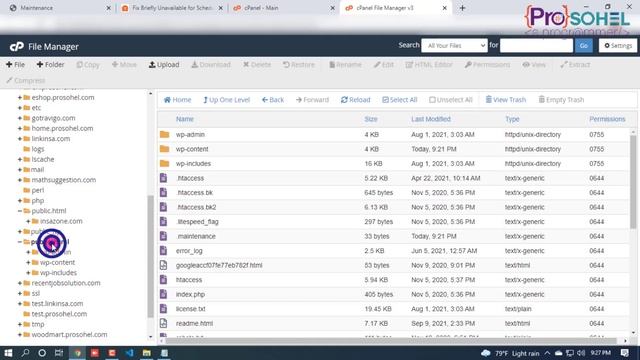Click the Copy toolbar button
The height and width of the screenshot is (360, 640).
coord(88,64)
